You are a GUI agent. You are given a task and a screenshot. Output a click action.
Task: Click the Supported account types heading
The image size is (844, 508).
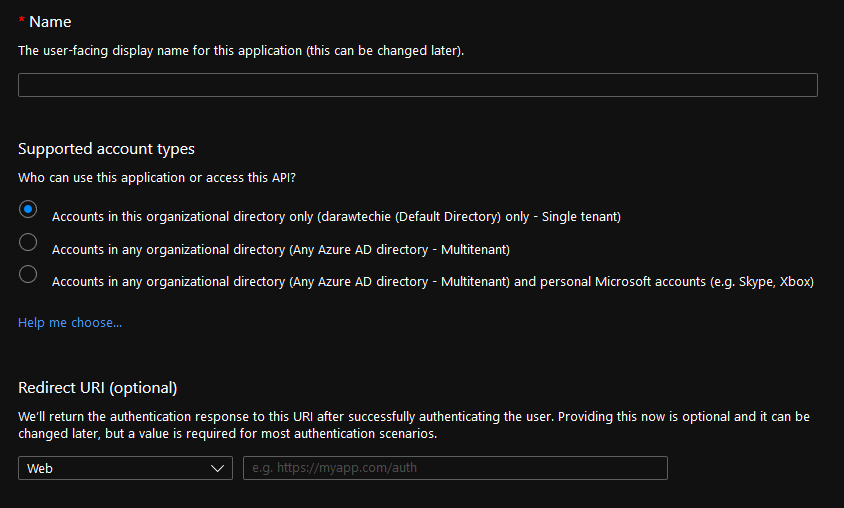[106, 149]
